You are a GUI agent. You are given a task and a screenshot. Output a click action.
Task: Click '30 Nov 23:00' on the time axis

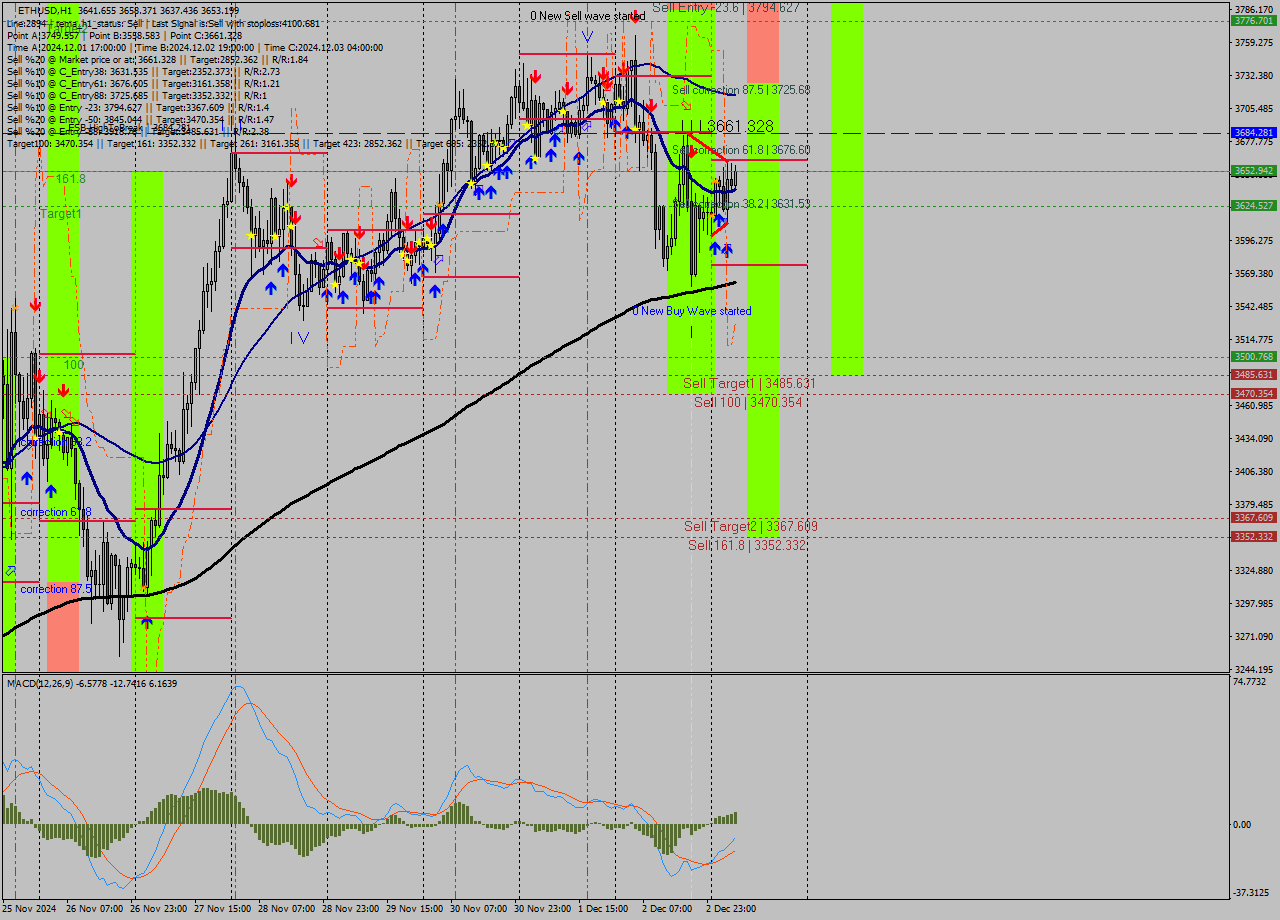tap(543, 909)
